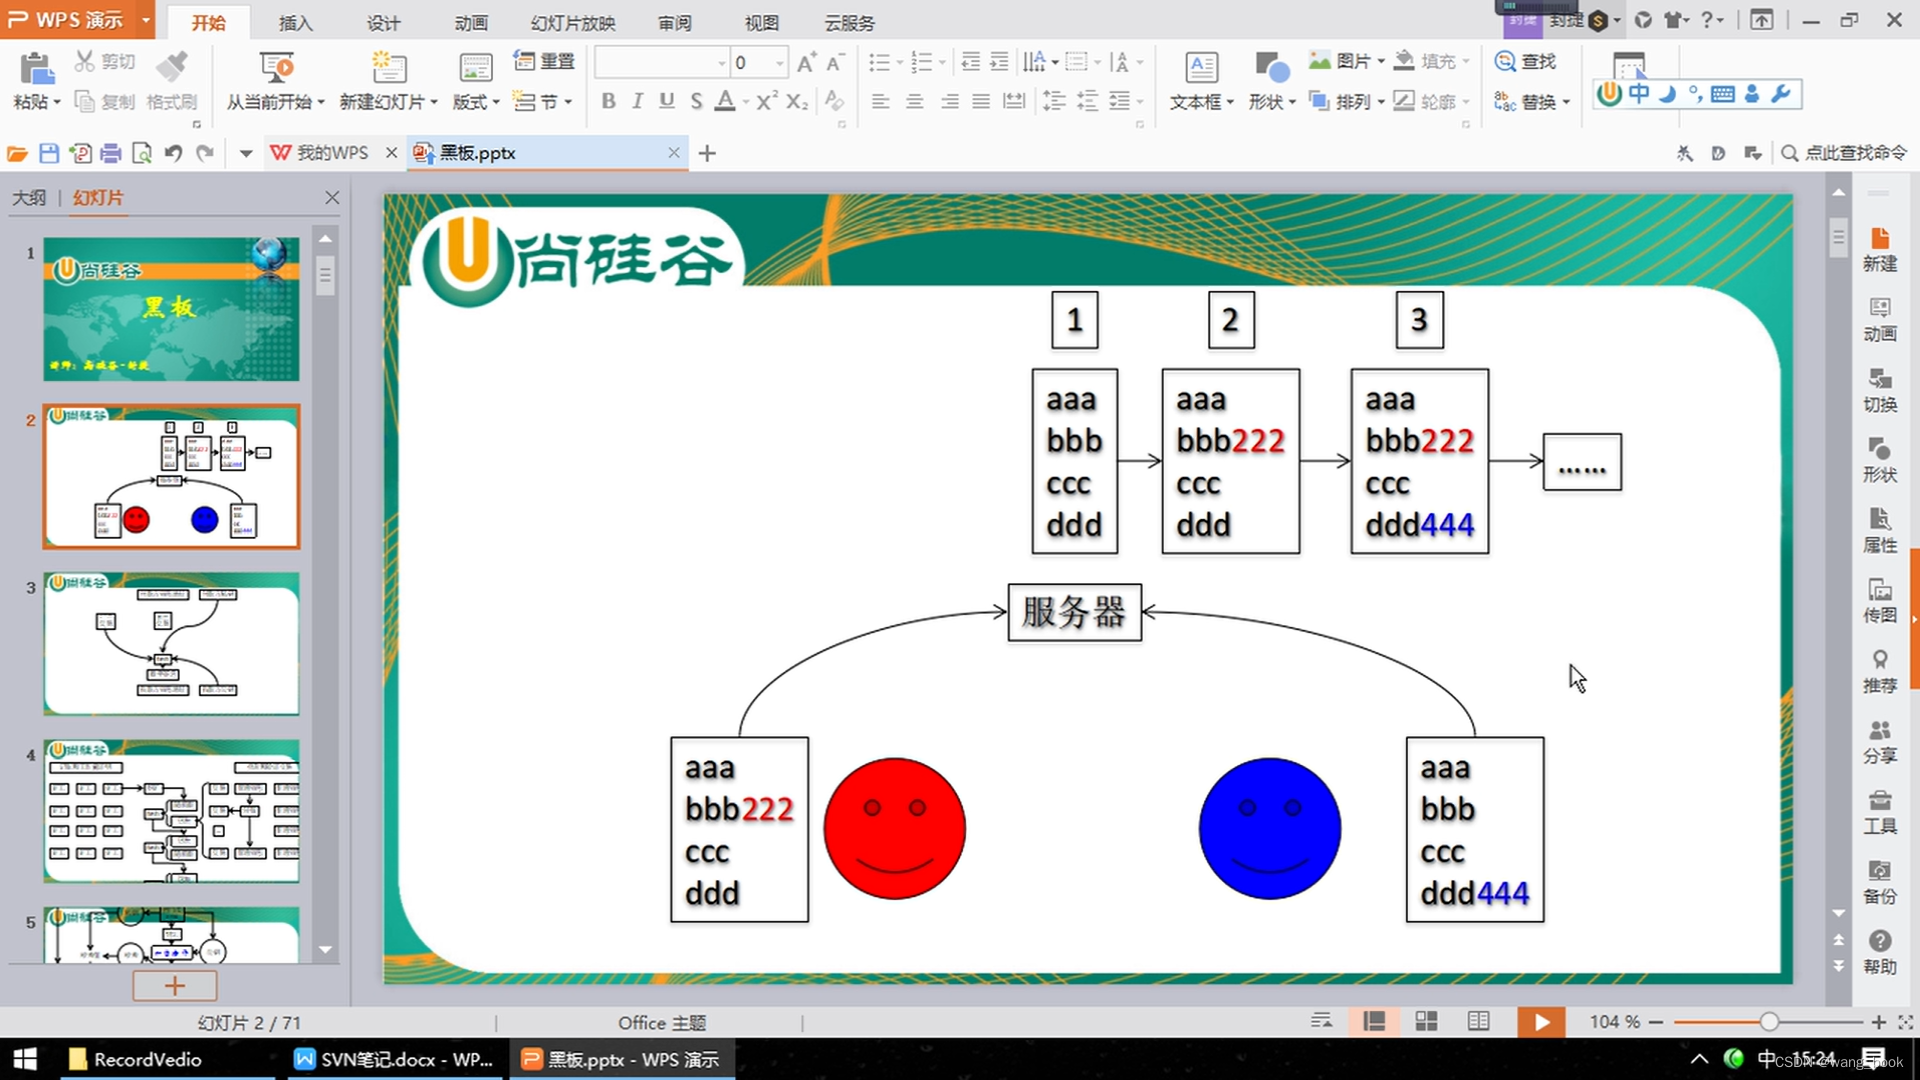
Task: Toggle italic formatting on selected text
Action: coord(637,101)
